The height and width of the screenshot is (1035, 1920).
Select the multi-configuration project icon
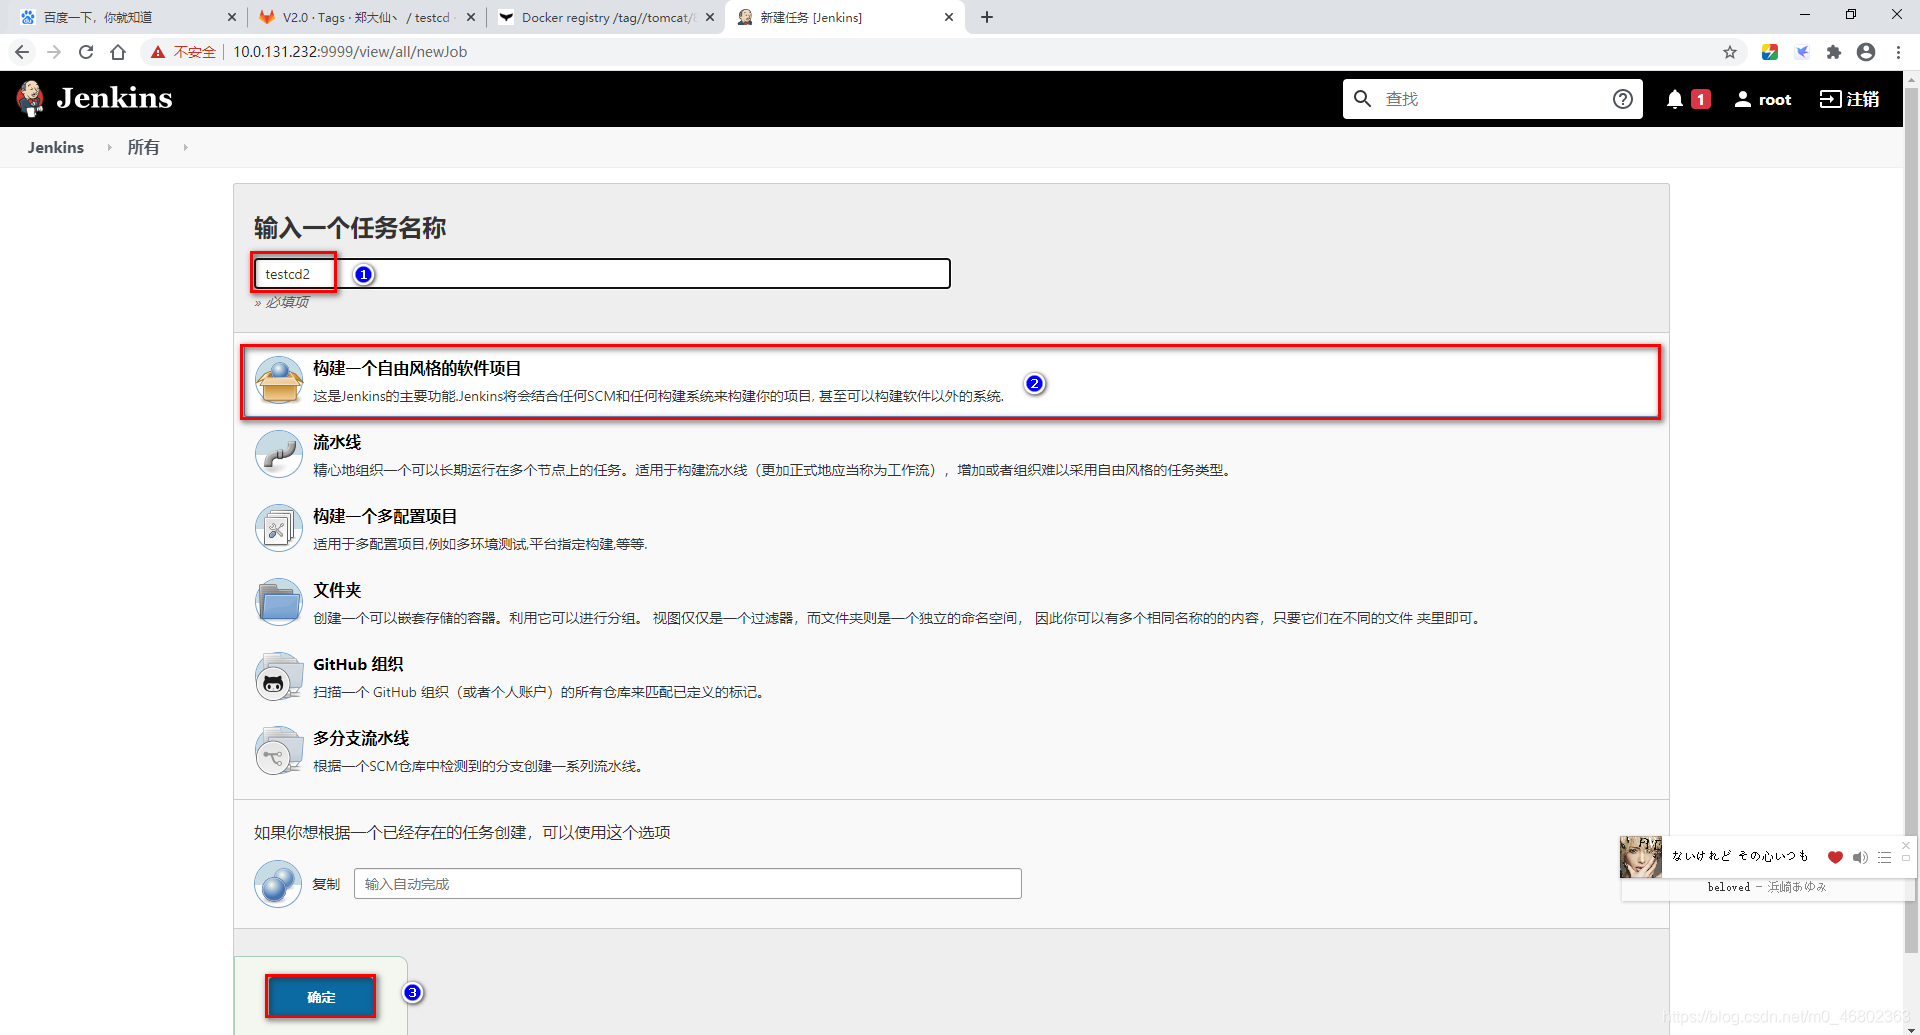point(279,529)
